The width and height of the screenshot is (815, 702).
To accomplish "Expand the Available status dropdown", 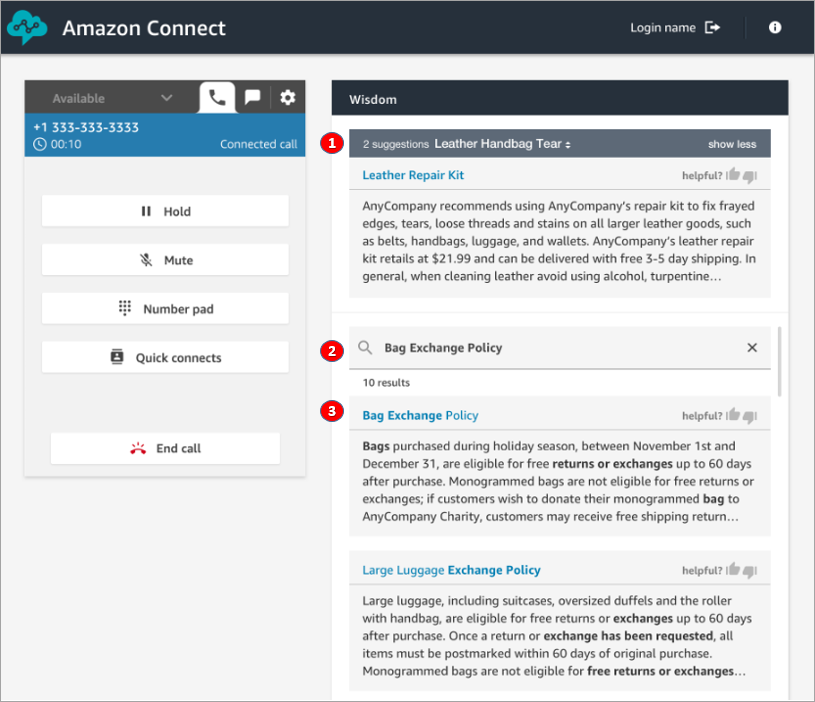I will 166,98.
